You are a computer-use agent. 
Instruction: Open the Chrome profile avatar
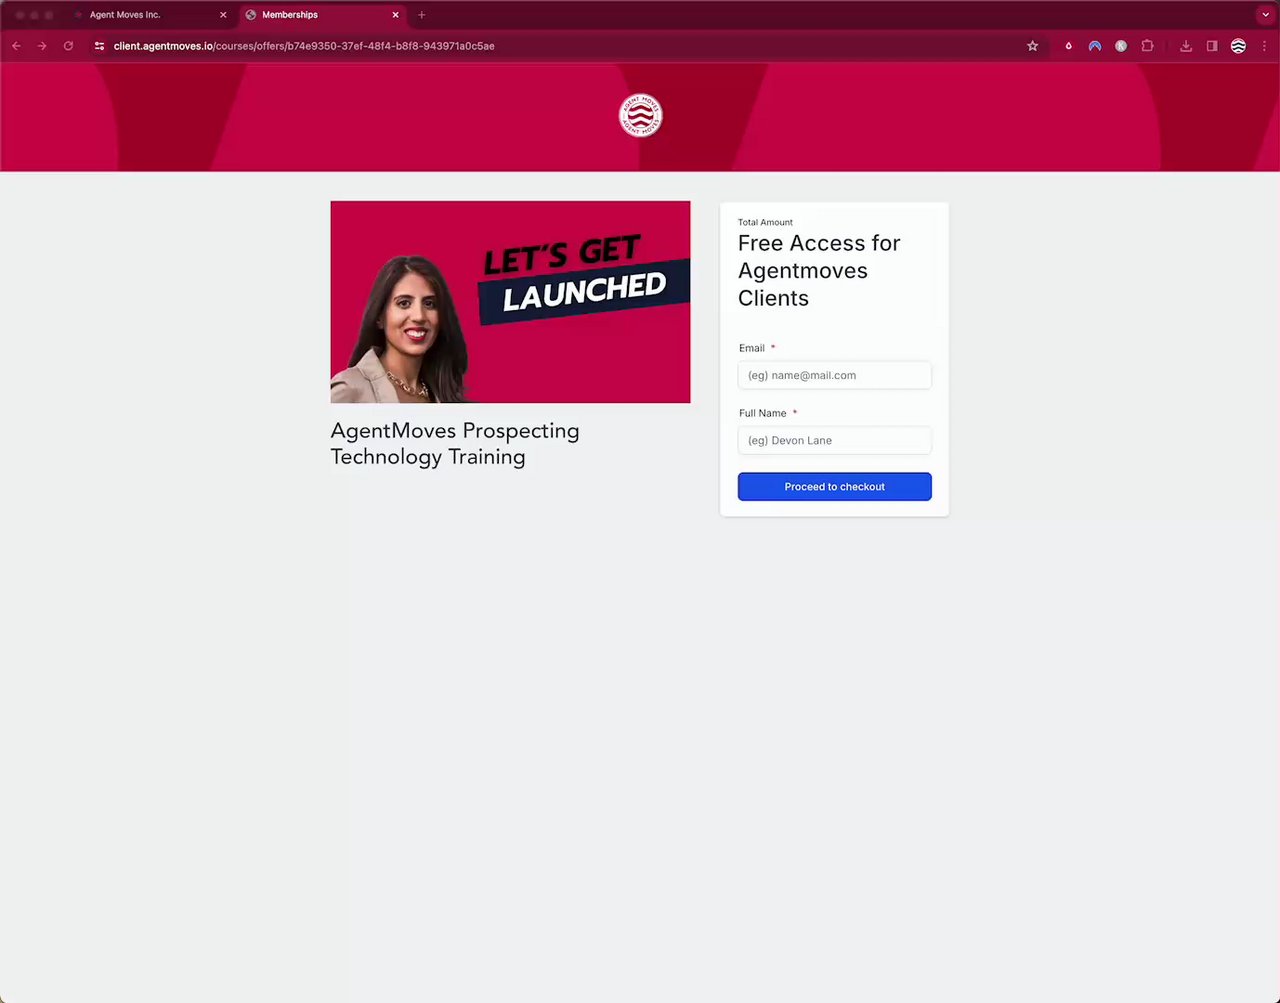1238,46
